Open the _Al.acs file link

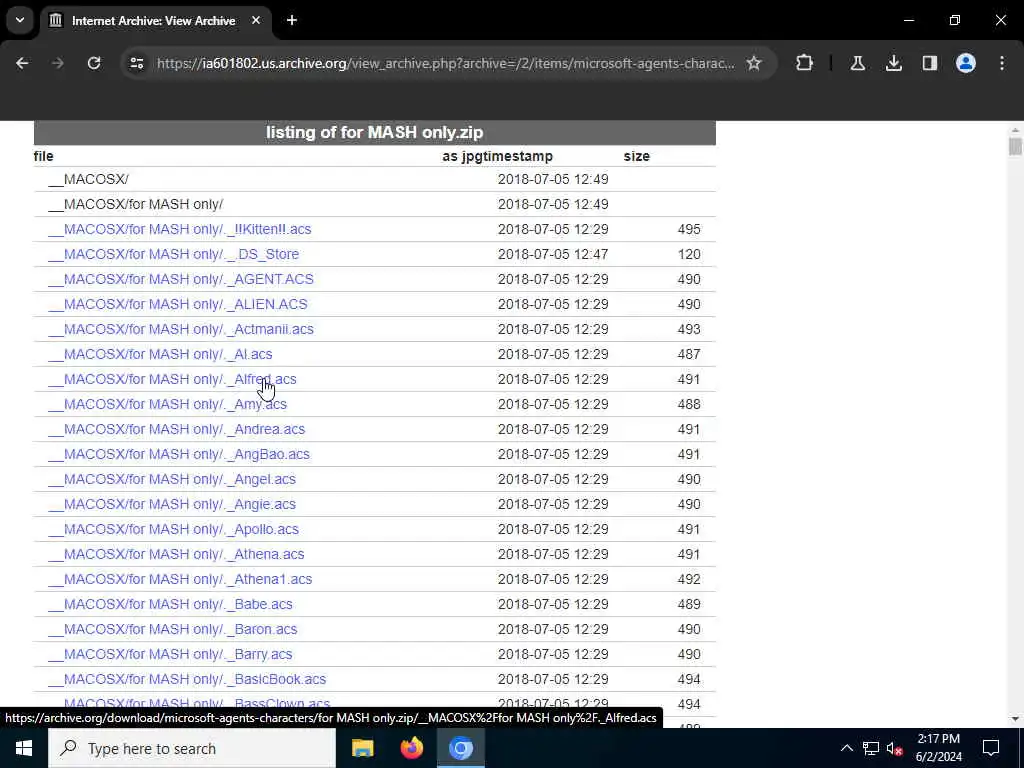[x=160, y=354]
